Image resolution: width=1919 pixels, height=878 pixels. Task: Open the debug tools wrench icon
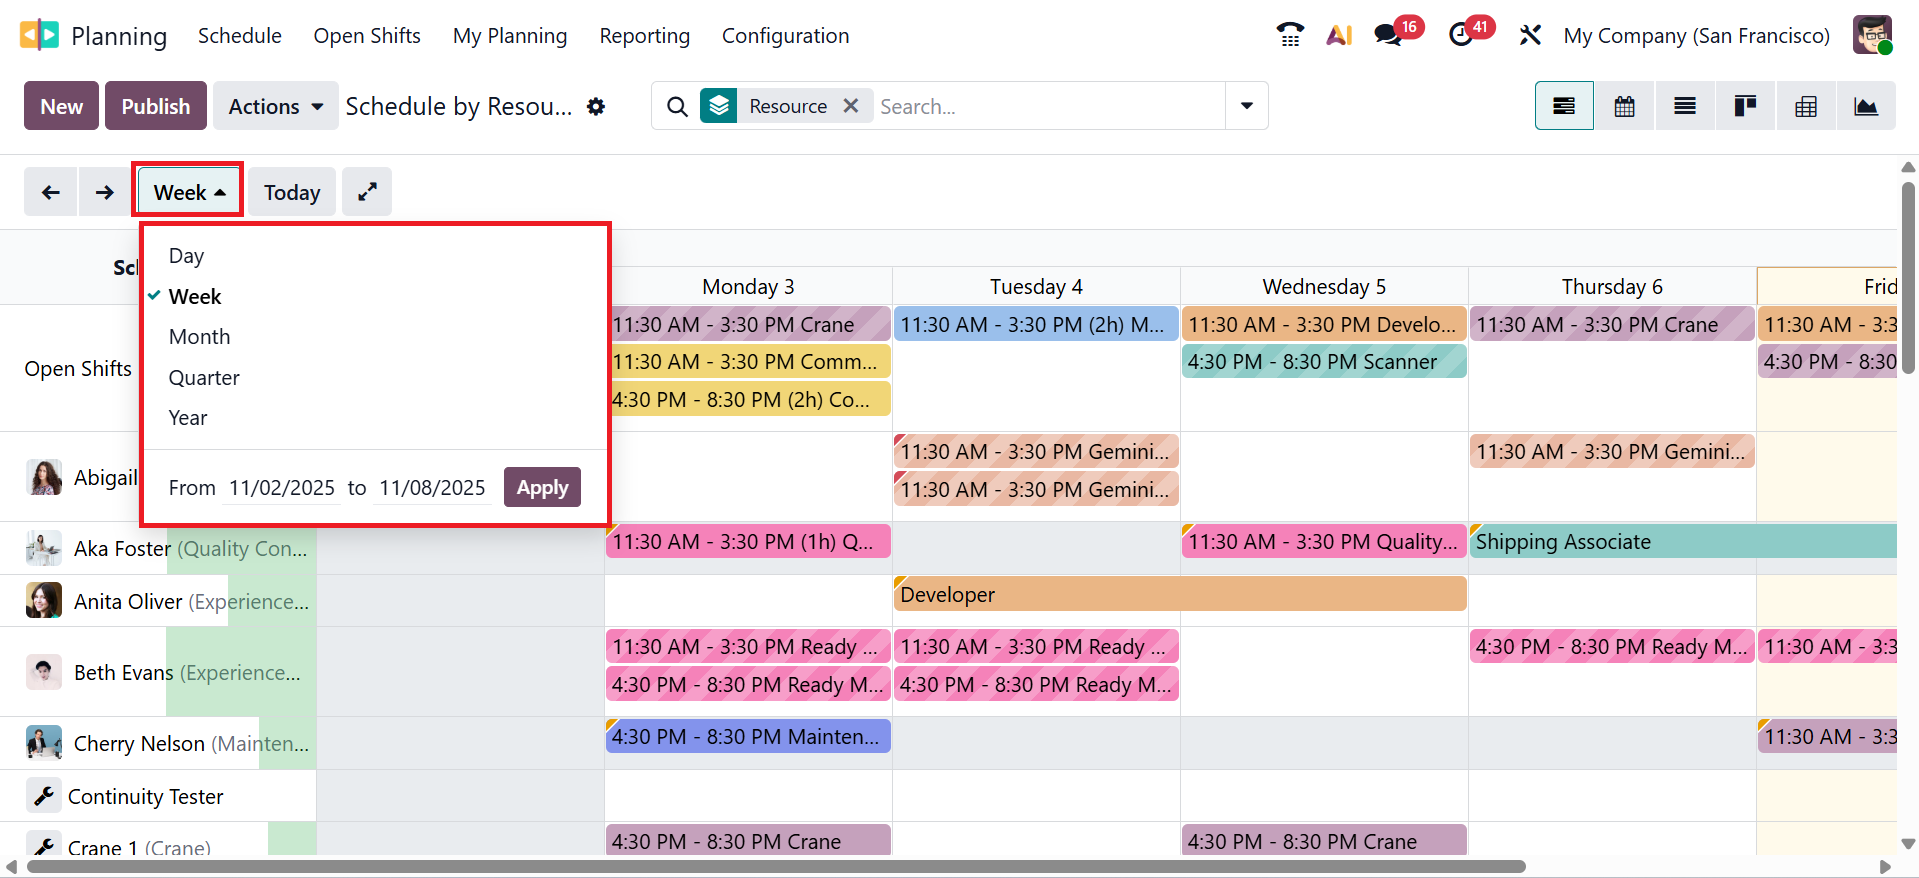[x=1530, y=36]
